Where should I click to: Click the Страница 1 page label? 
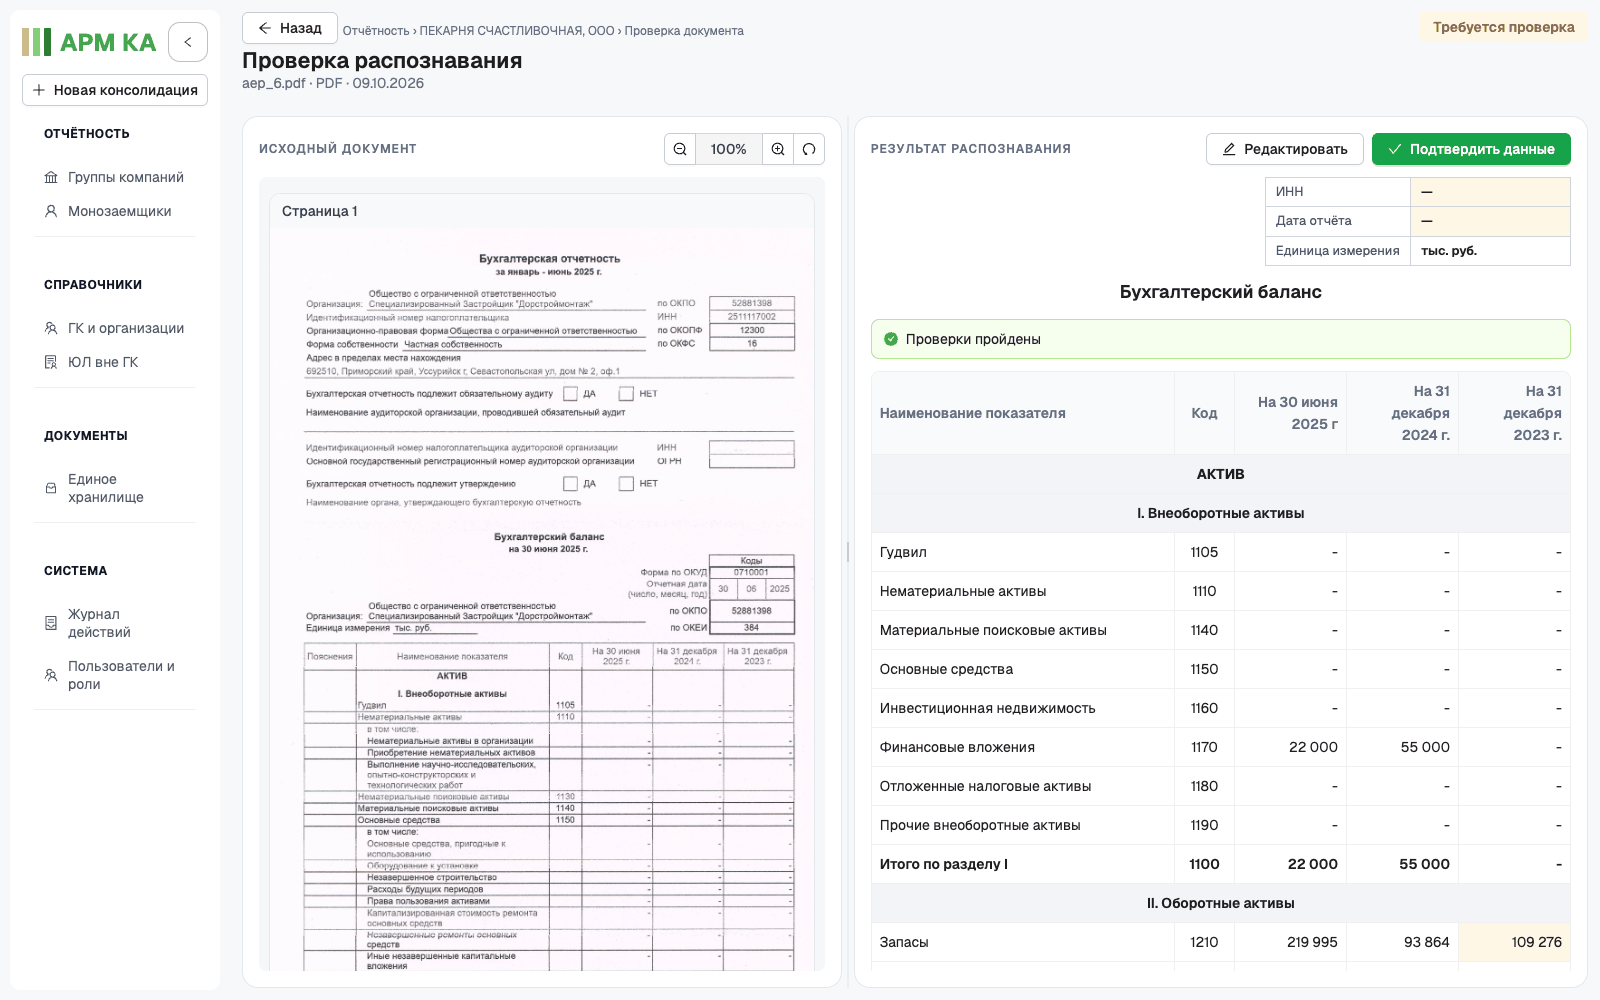click(x=320, y=211)
